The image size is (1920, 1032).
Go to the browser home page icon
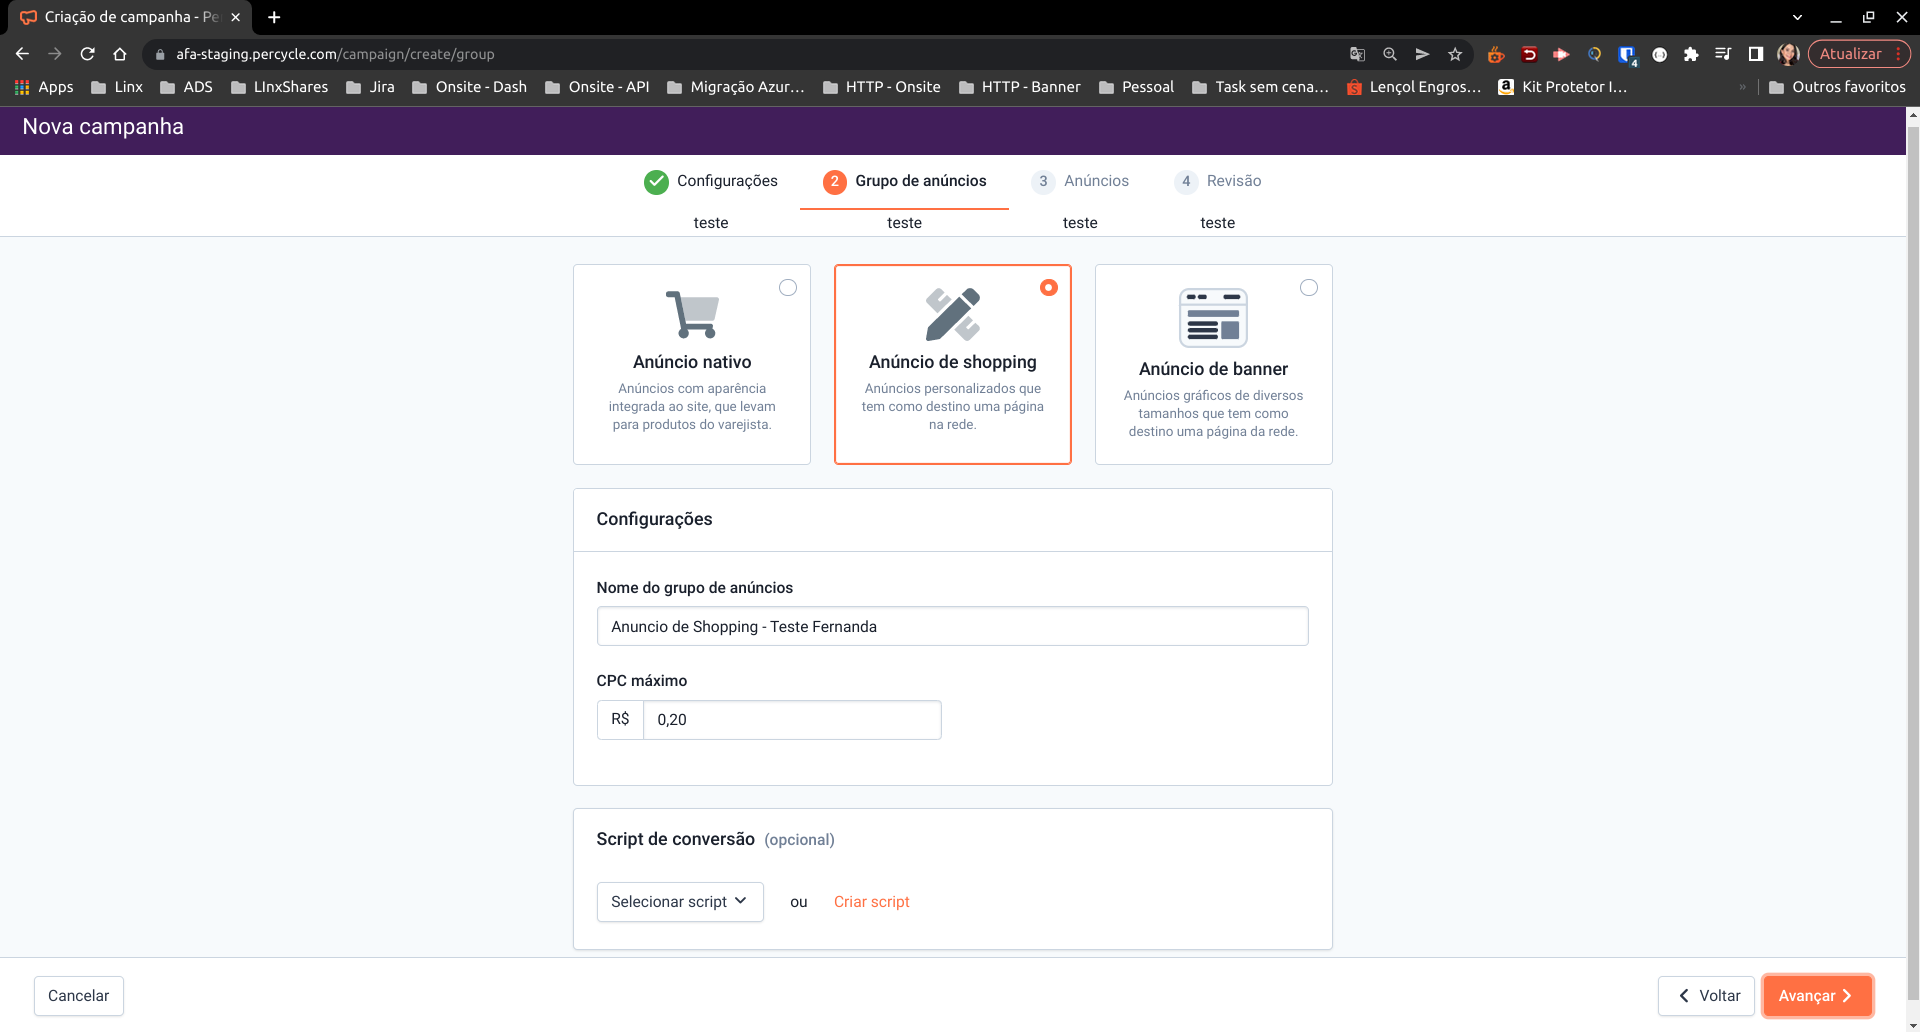pos(120,54)
